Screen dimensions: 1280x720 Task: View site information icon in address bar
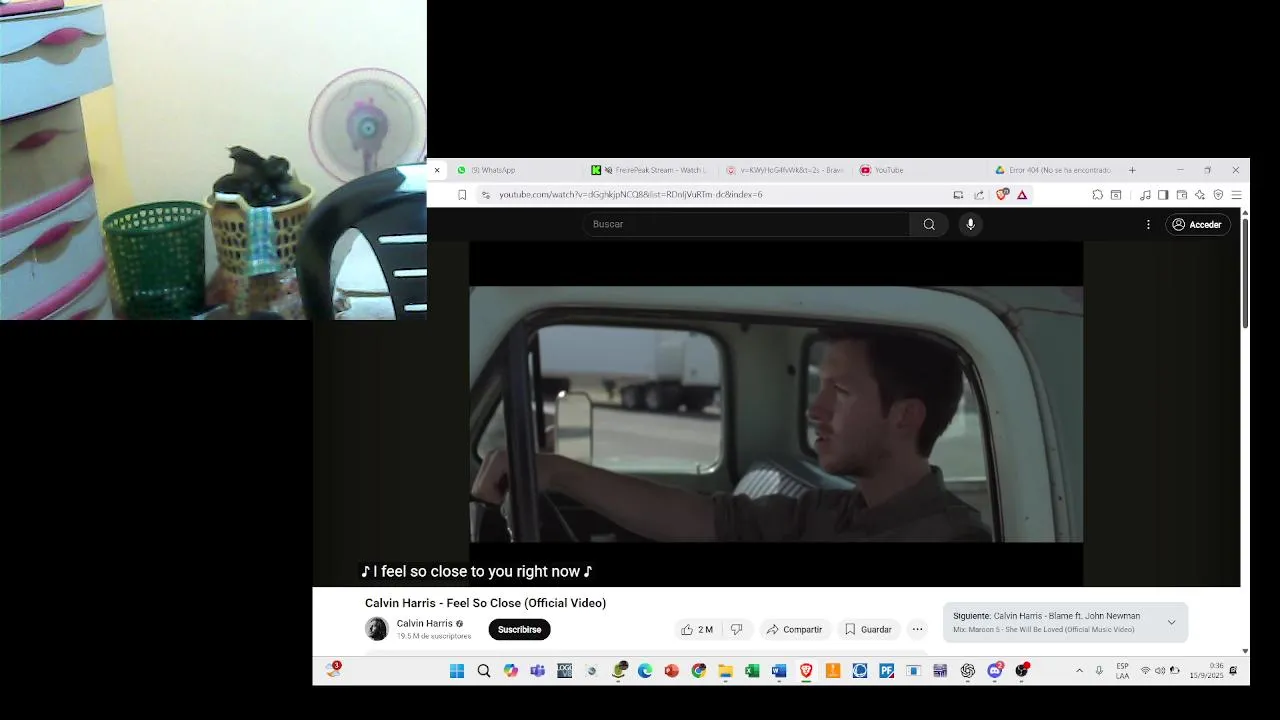486,195
